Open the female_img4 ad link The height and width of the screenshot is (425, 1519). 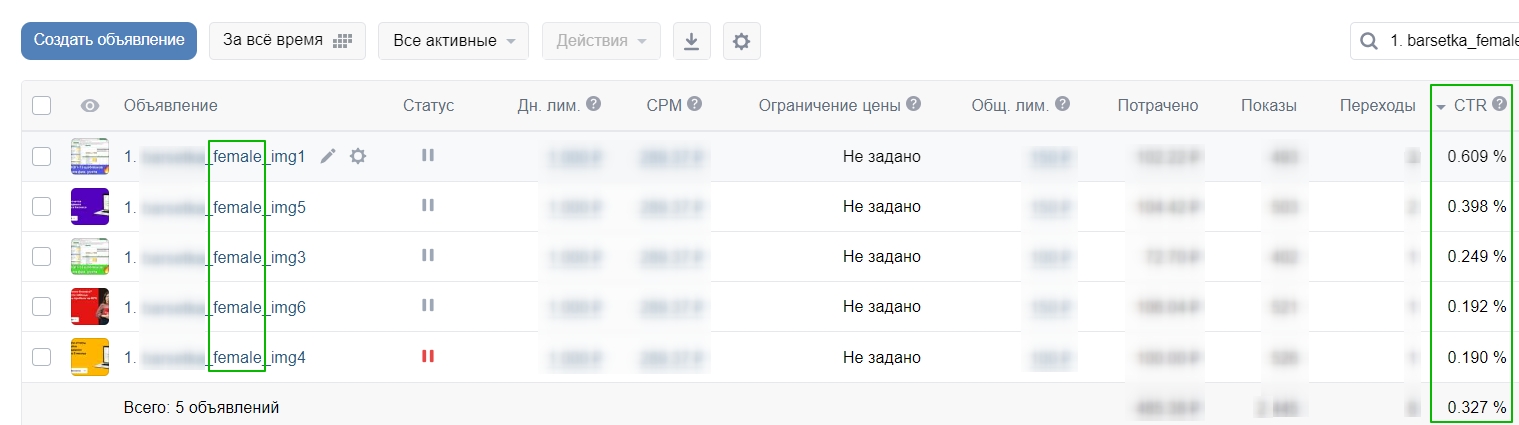215,357
